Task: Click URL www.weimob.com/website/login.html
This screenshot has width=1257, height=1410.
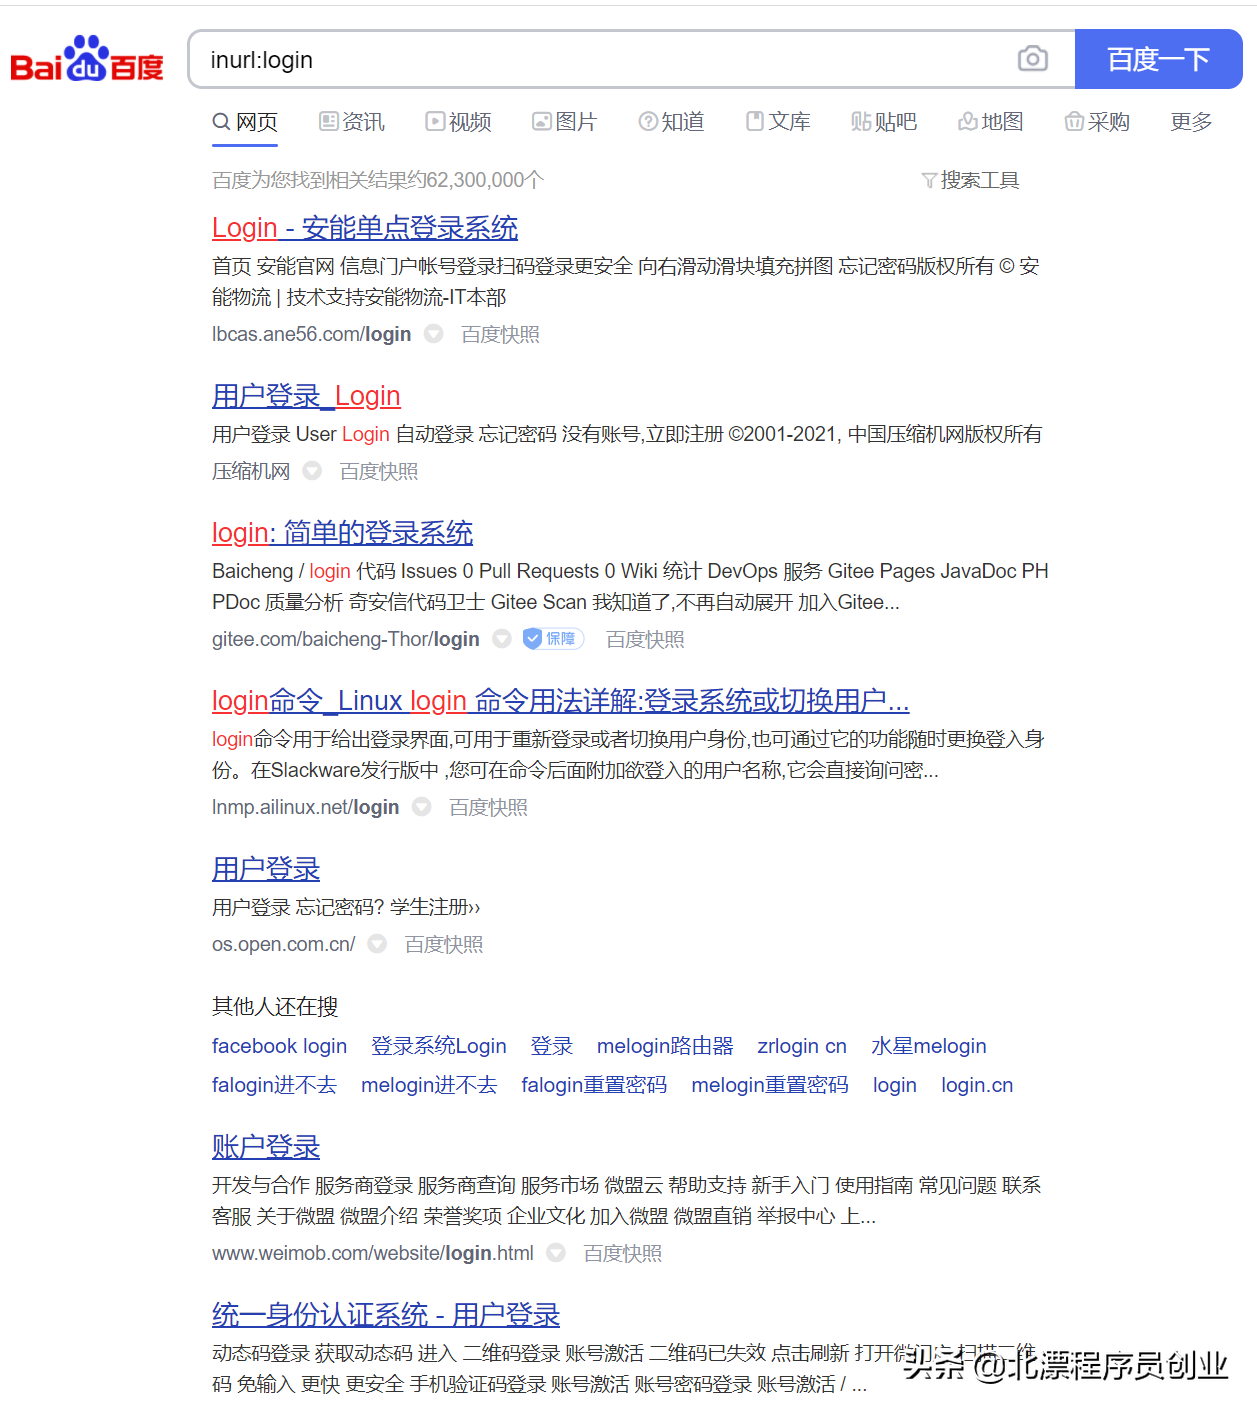Action: 373,1253
